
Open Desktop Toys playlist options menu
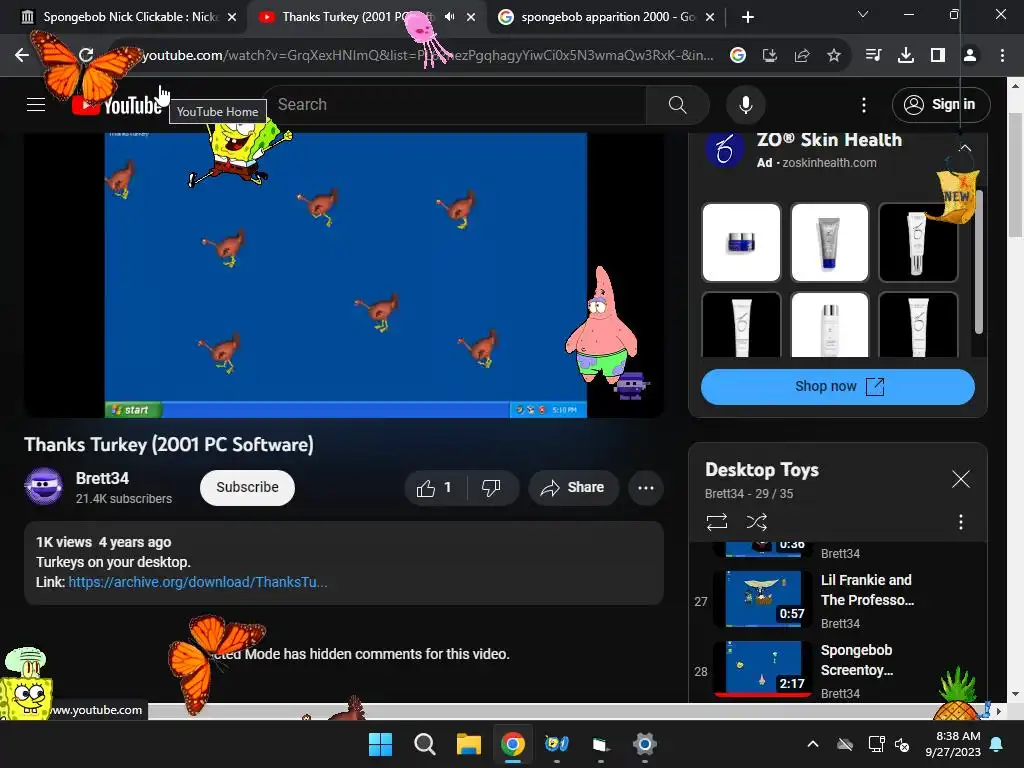coord(960,522)
